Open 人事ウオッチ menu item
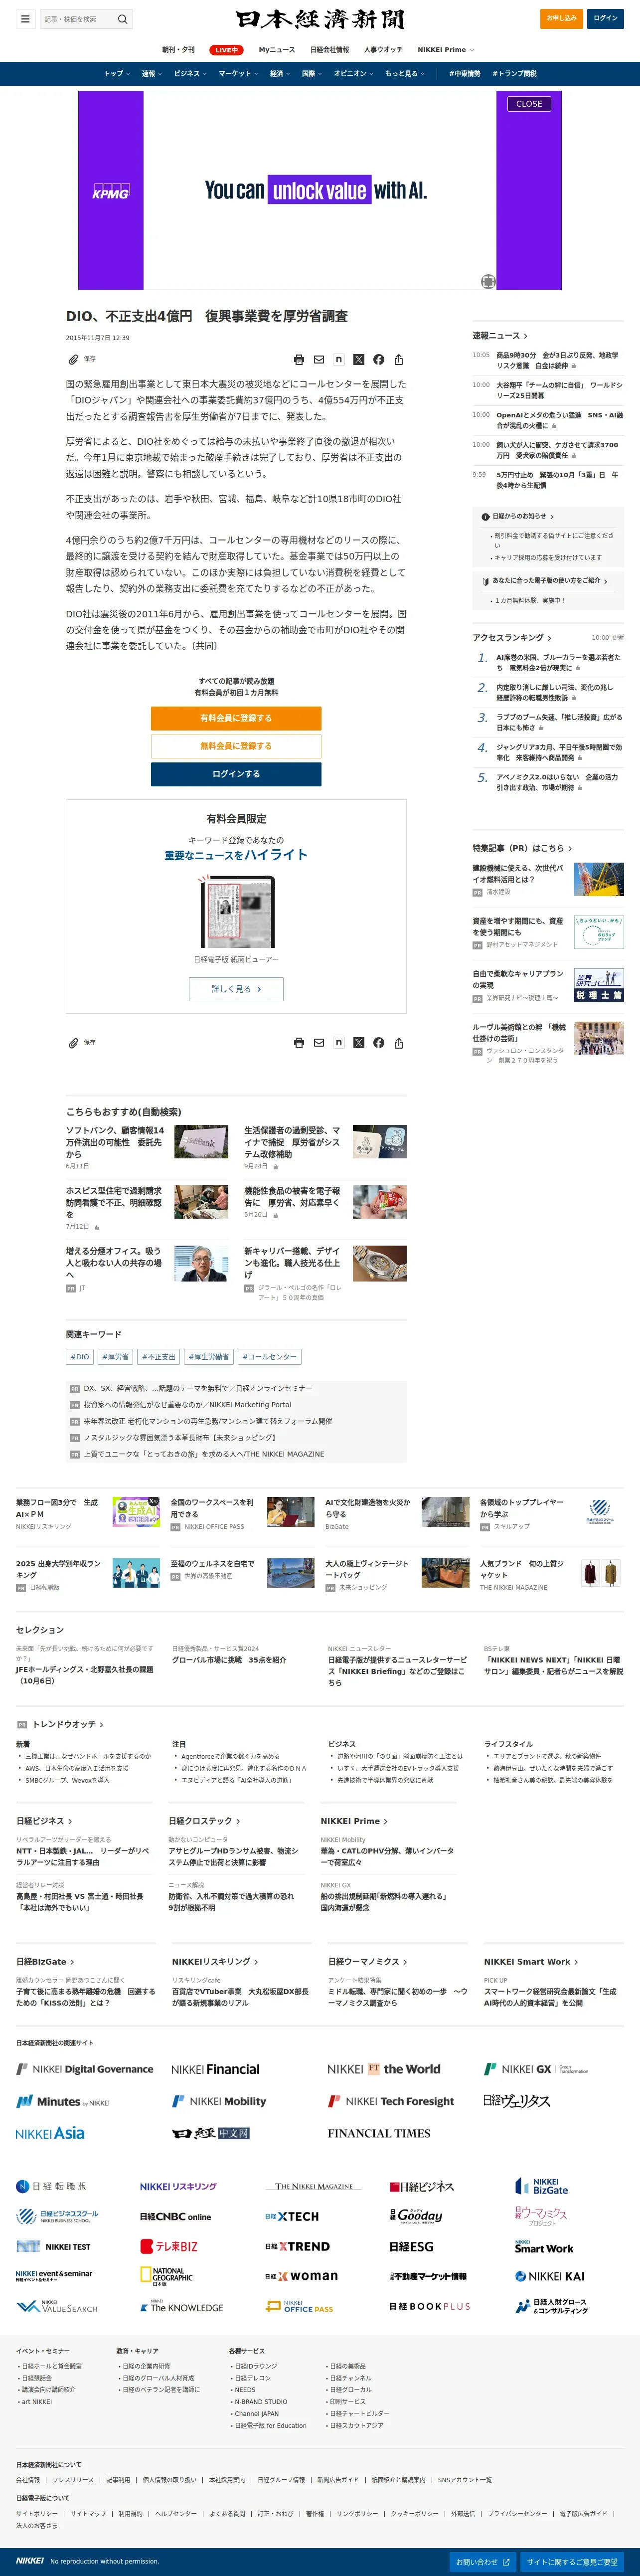The width and height of the screenshot is (640, 2576). 383,49
